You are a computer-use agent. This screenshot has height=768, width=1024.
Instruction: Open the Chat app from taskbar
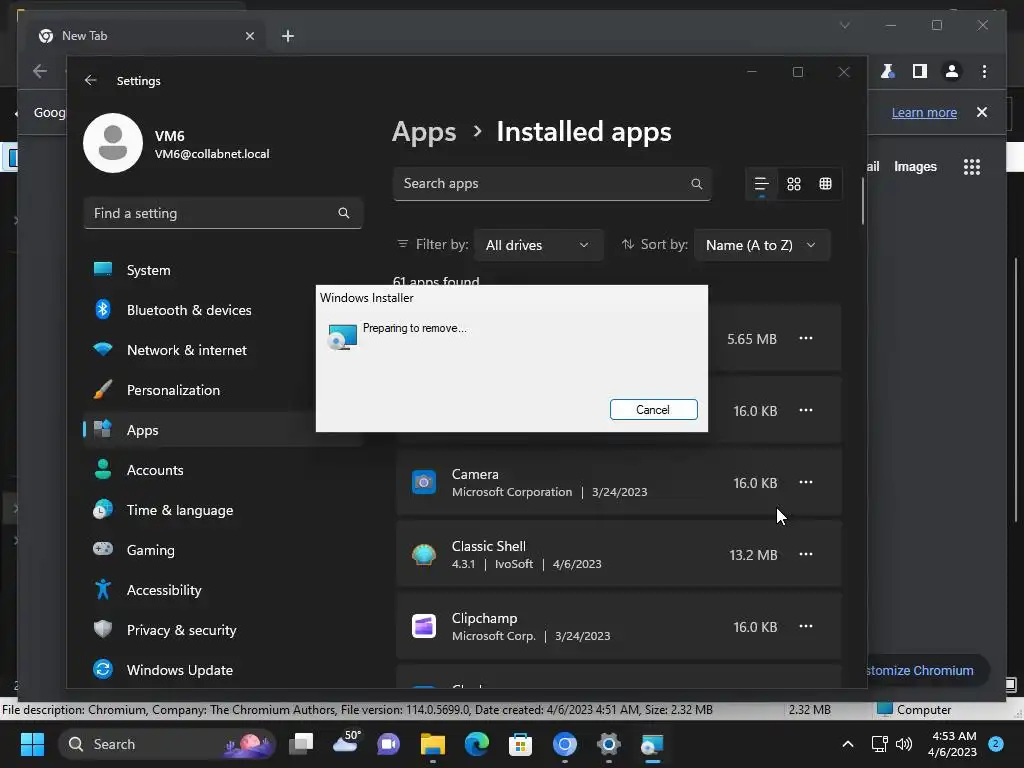[389, 744]
